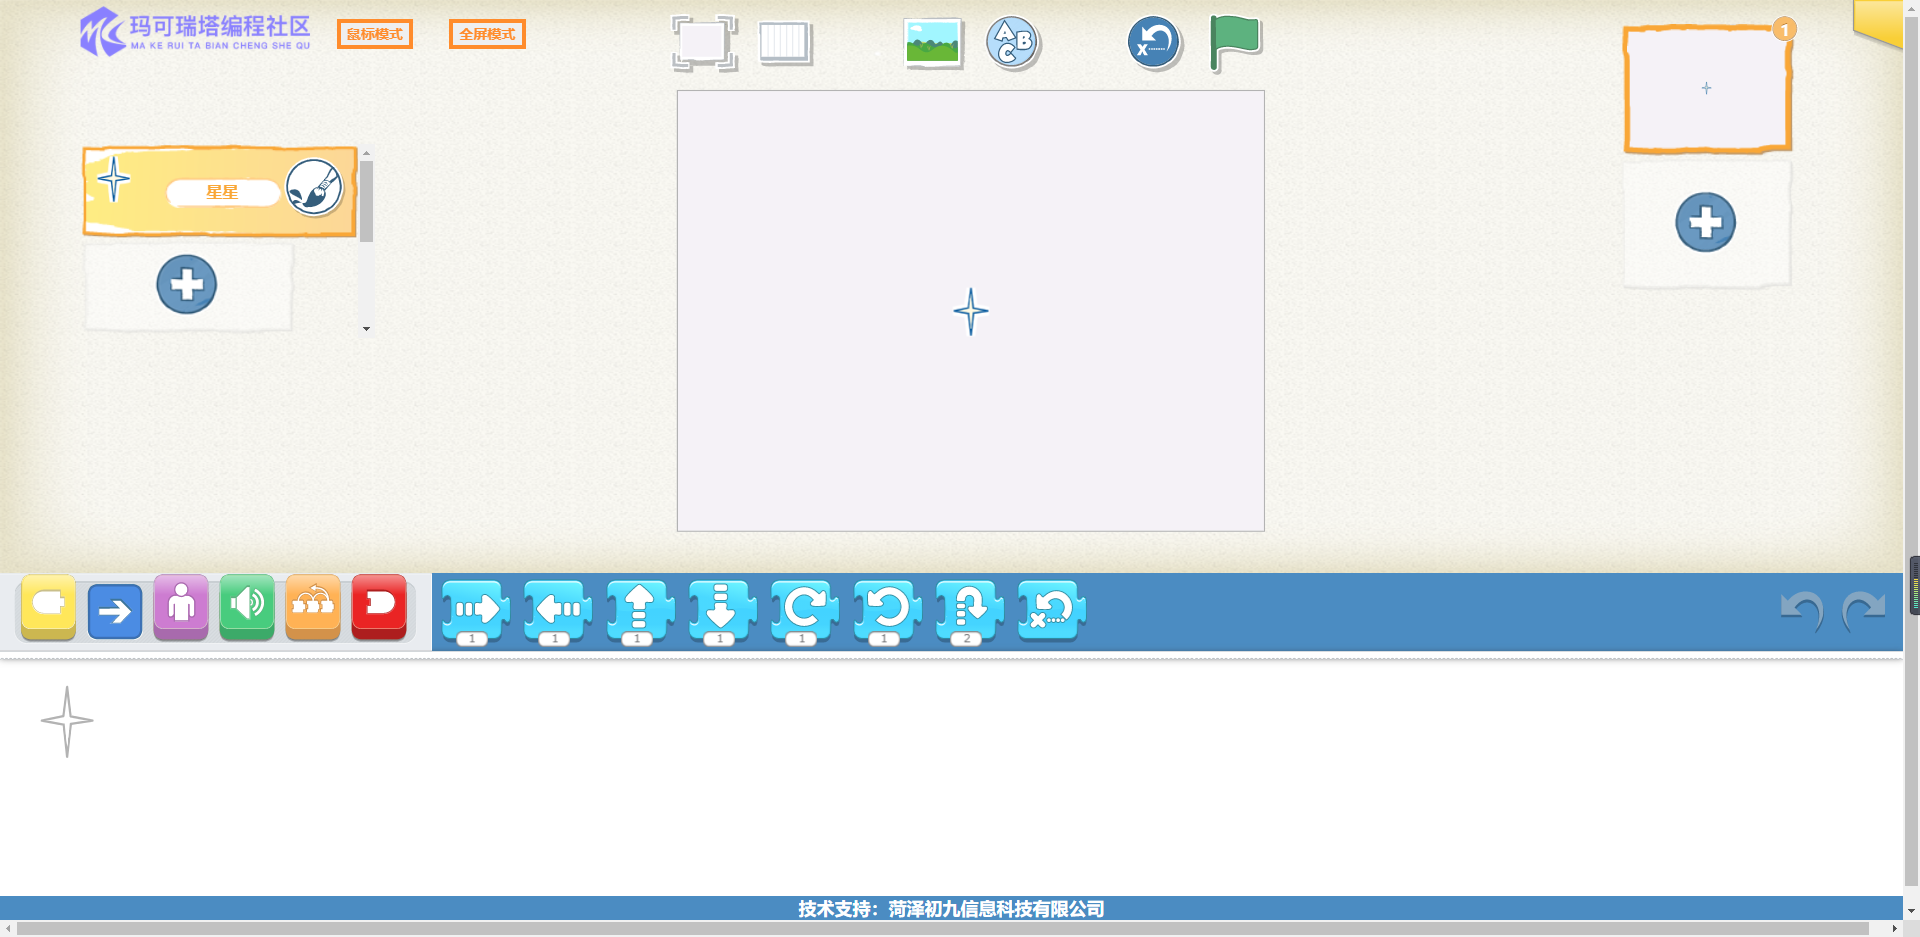
Task: Open paintbrush editor for 星星 character
Action: (314, 188)
